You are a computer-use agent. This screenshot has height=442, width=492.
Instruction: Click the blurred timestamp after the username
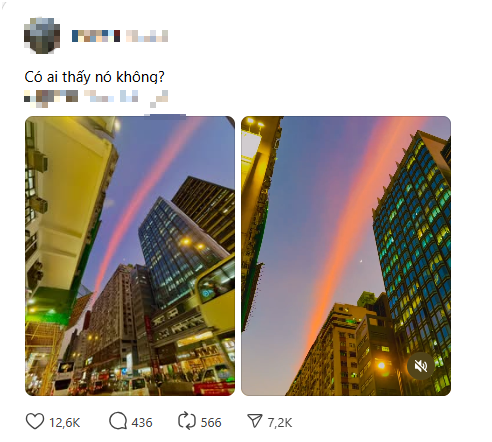click(x=147, y=36)
